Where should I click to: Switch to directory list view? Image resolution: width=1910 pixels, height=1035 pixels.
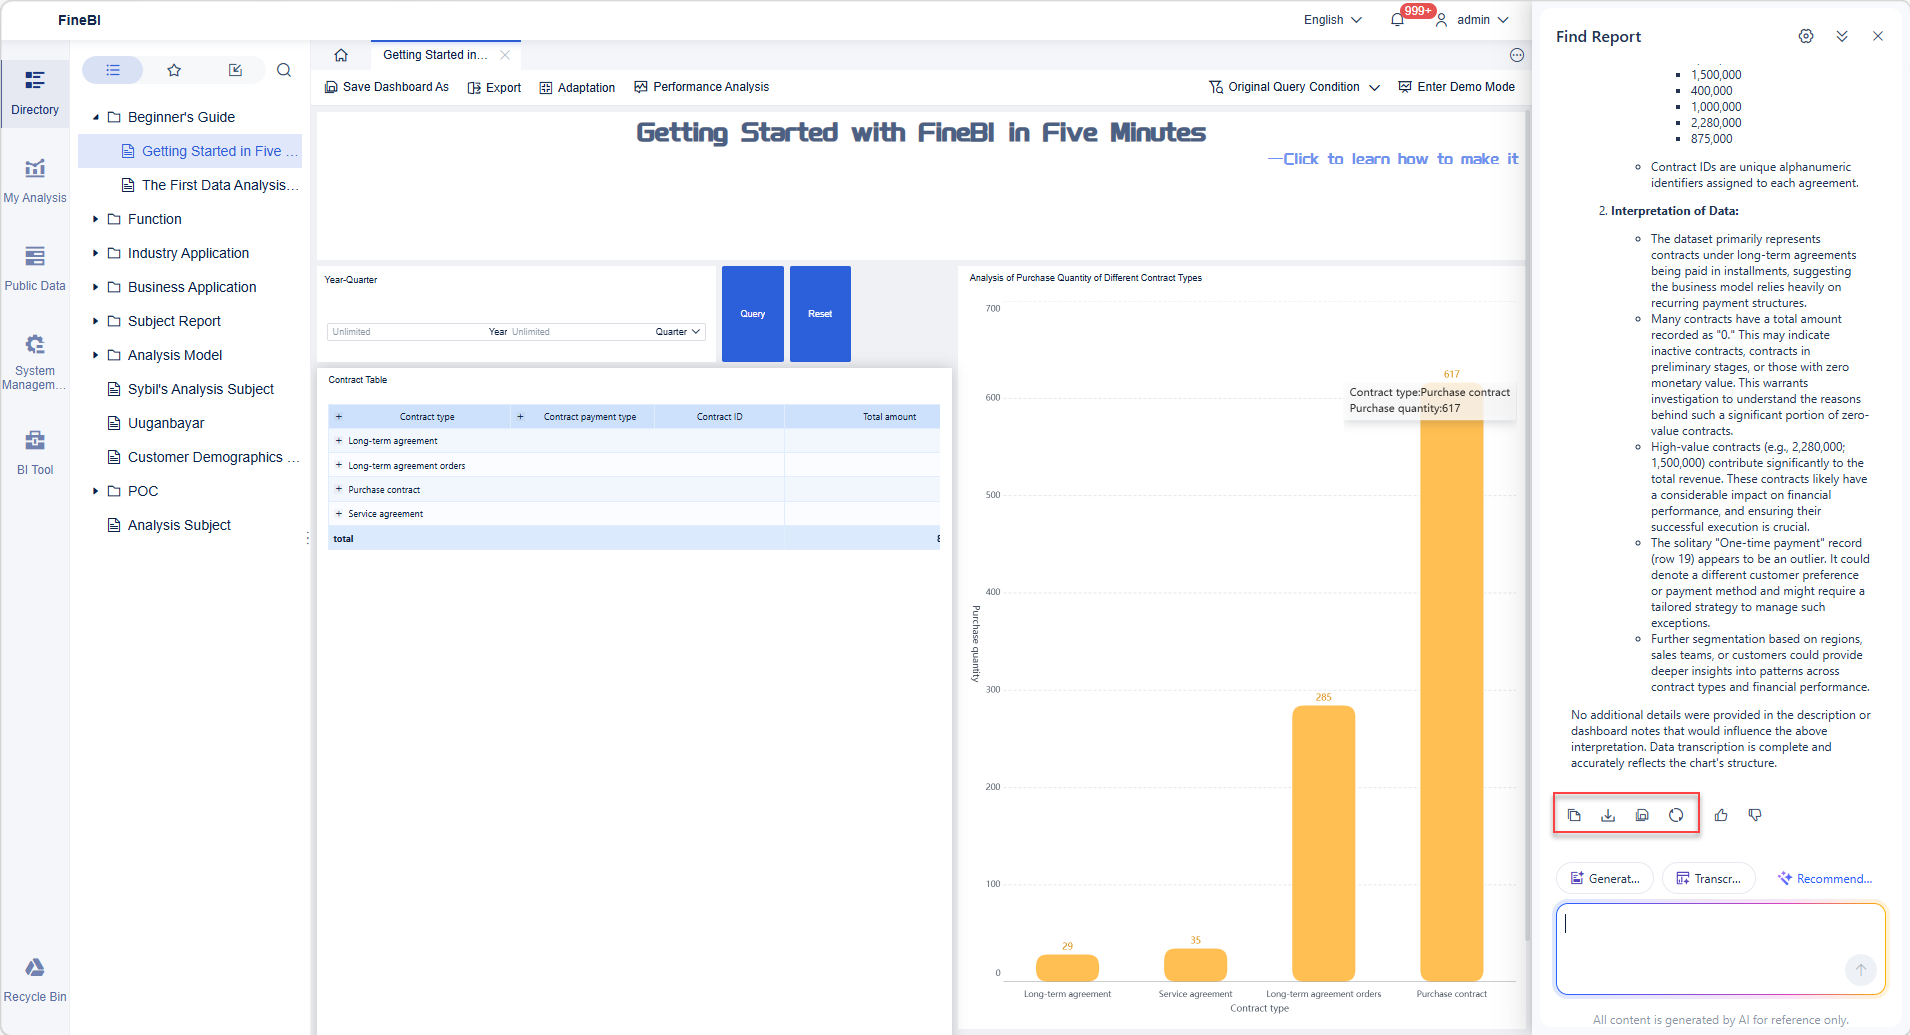[x=113, y=70]
